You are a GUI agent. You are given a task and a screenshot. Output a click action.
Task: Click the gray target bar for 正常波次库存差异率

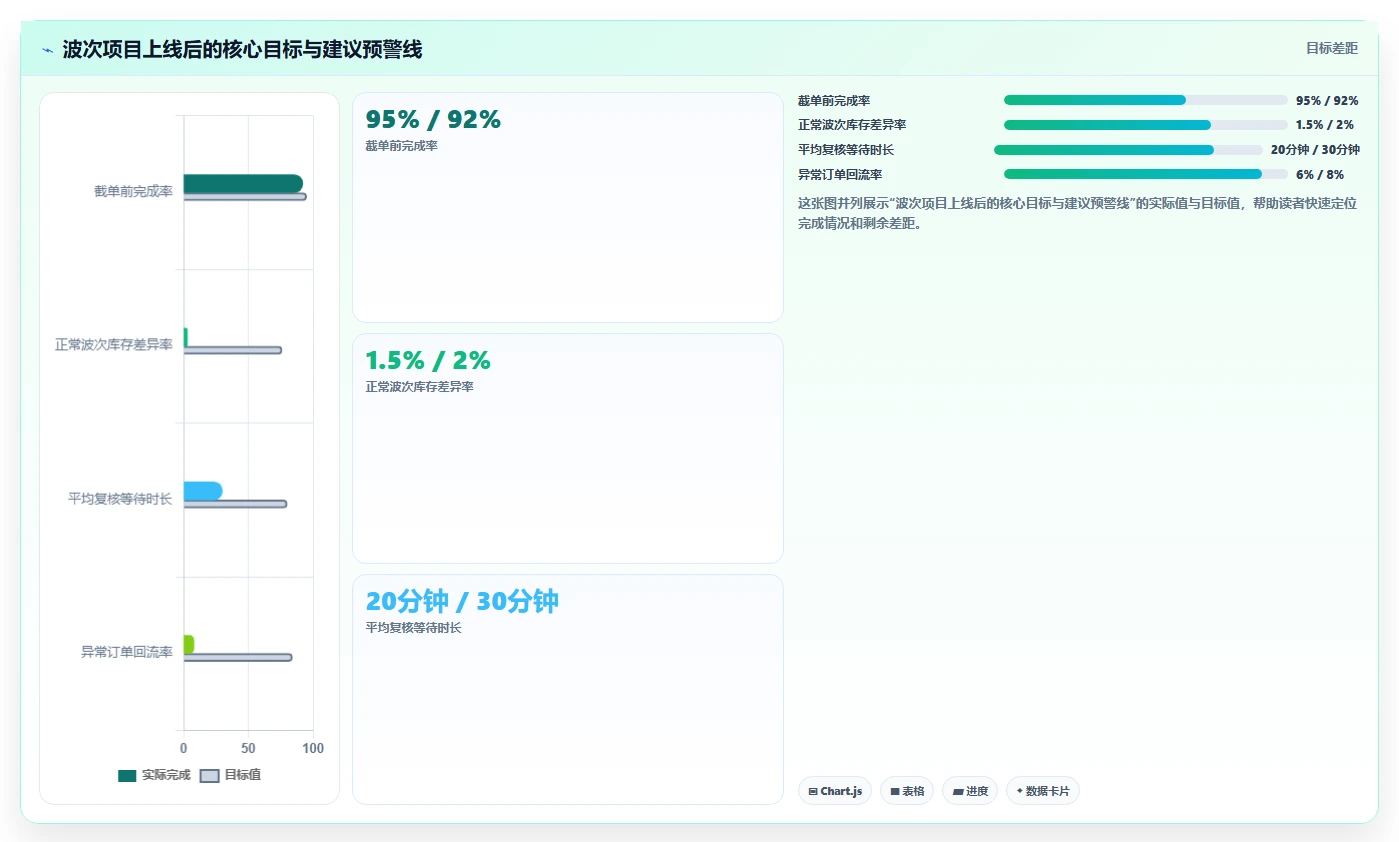tap(233, 350)
